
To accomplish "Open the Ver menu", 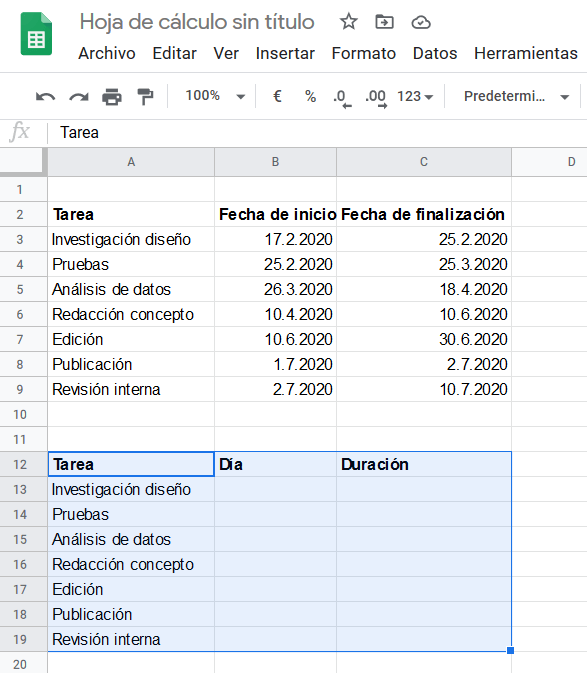I will 226,53.
